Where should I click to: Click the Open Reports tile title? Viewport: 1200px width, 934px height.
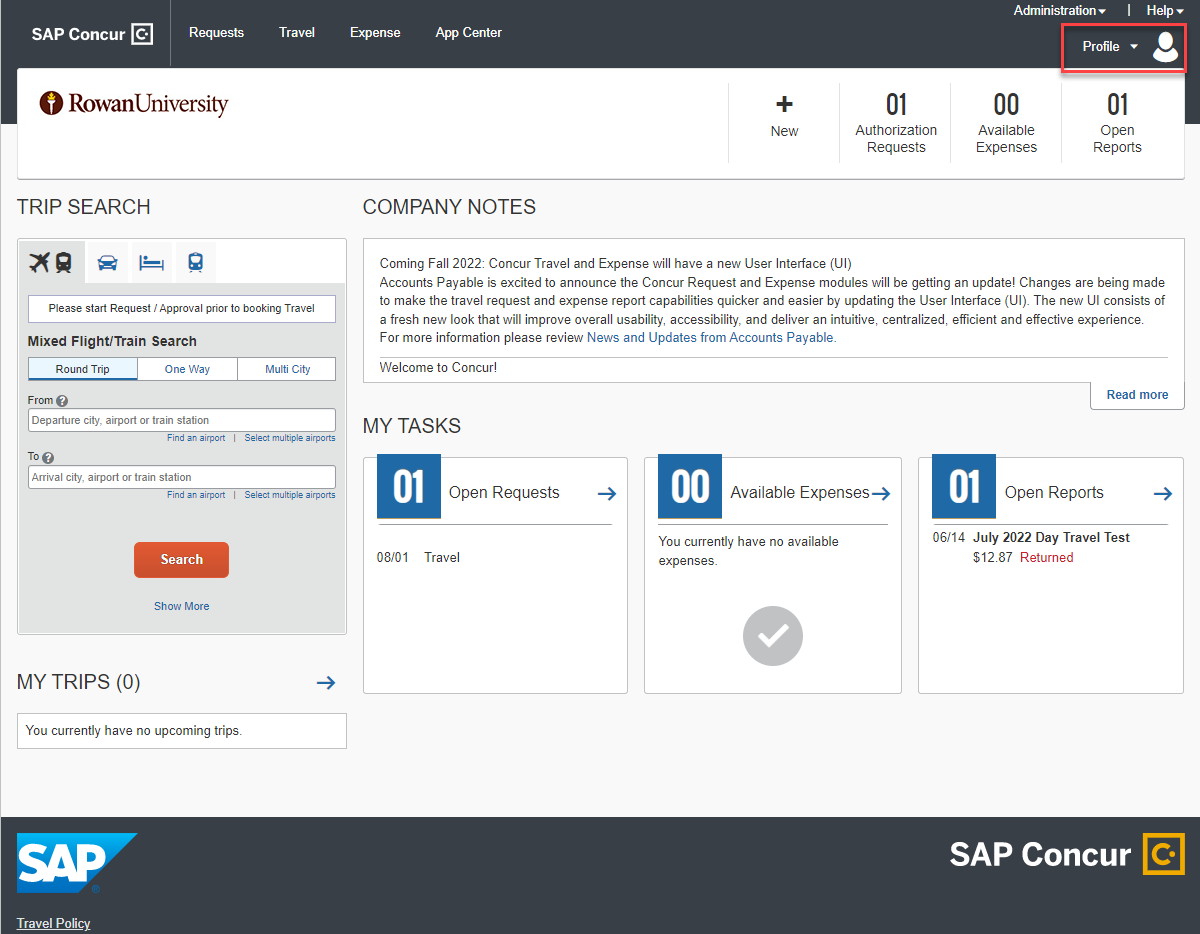tap(1054, 493)
